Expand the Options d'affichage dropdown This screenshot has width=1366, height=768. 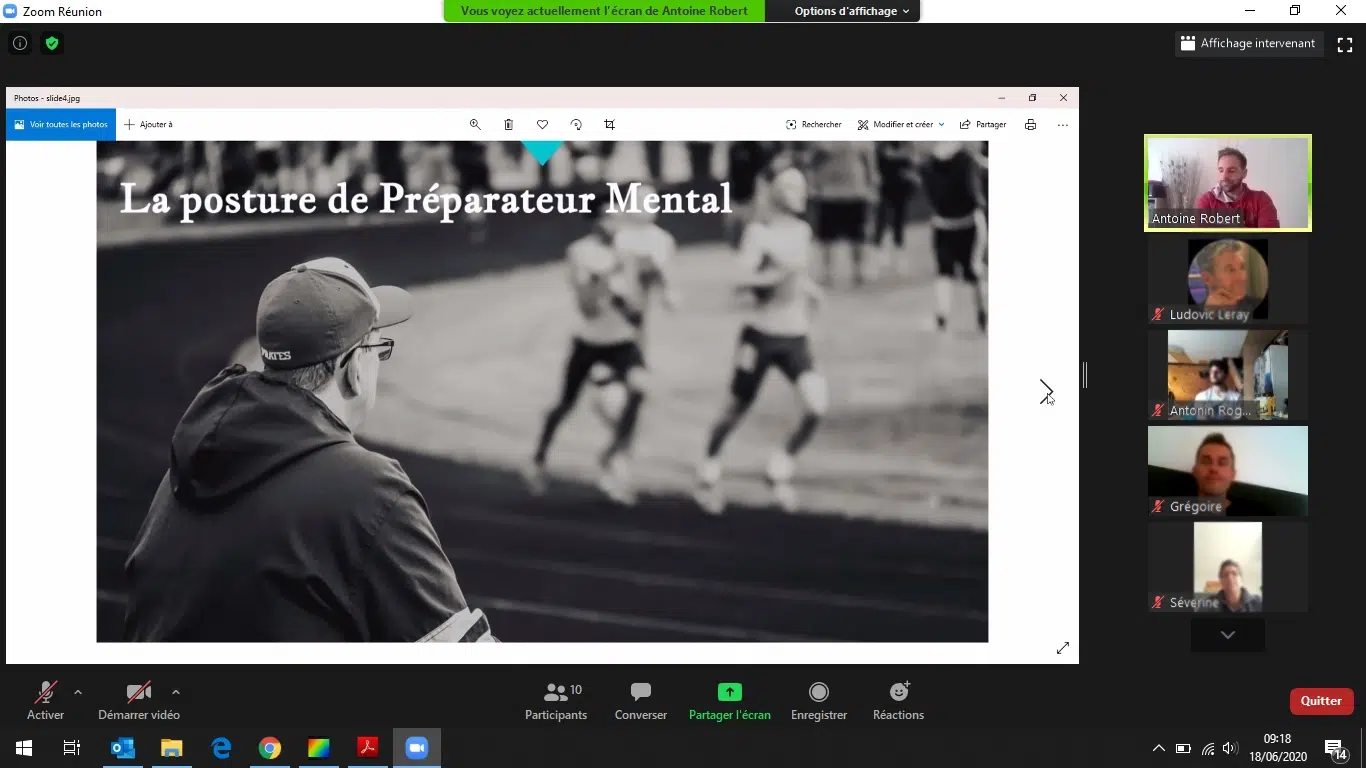coord(851,12)
